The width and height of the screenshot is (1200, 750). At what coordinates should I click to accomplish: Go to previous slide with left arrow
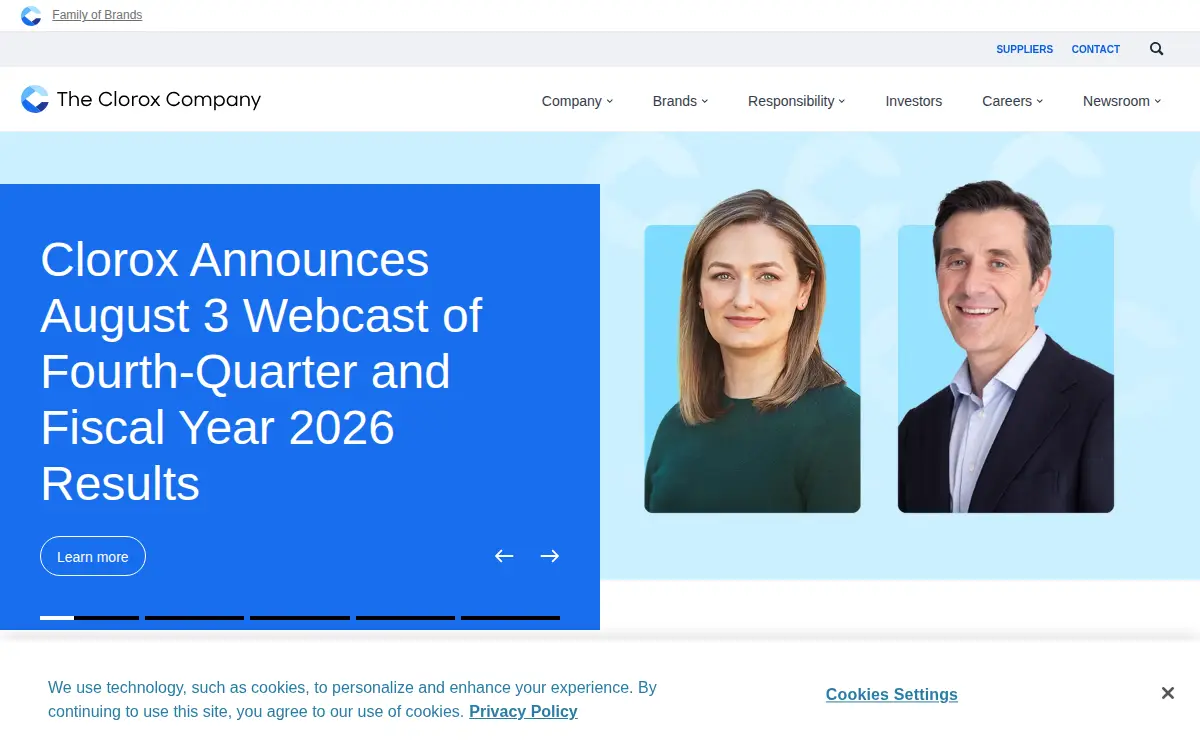coord(504,556)
